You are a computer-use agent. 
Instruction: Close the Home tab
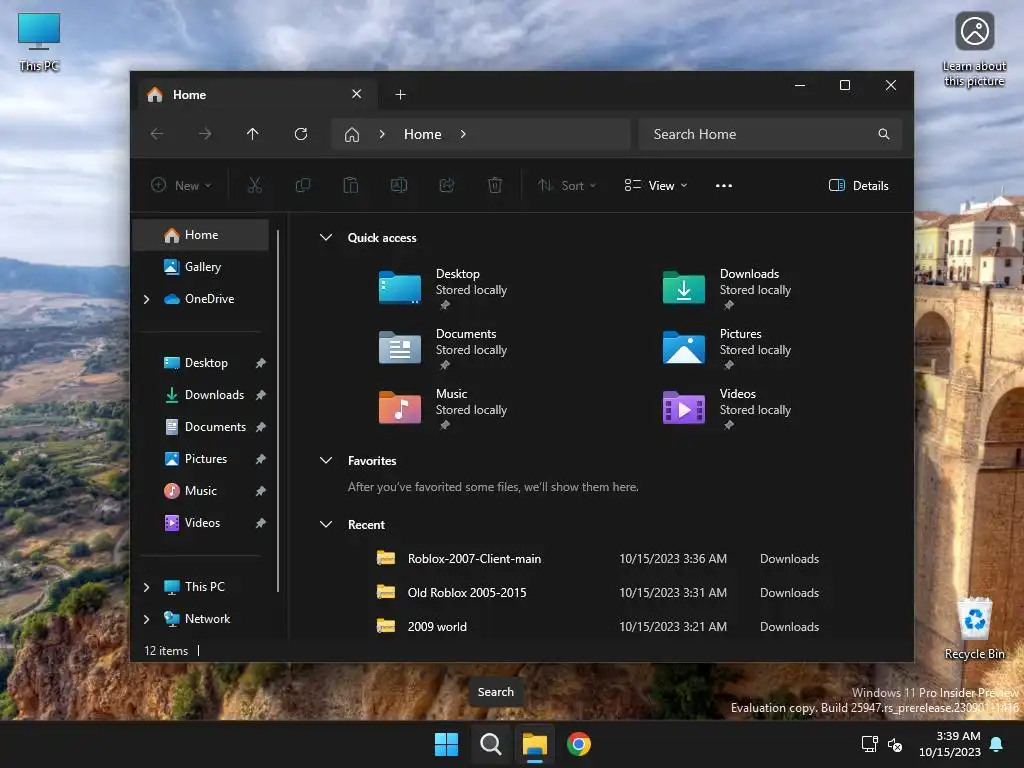357,94
